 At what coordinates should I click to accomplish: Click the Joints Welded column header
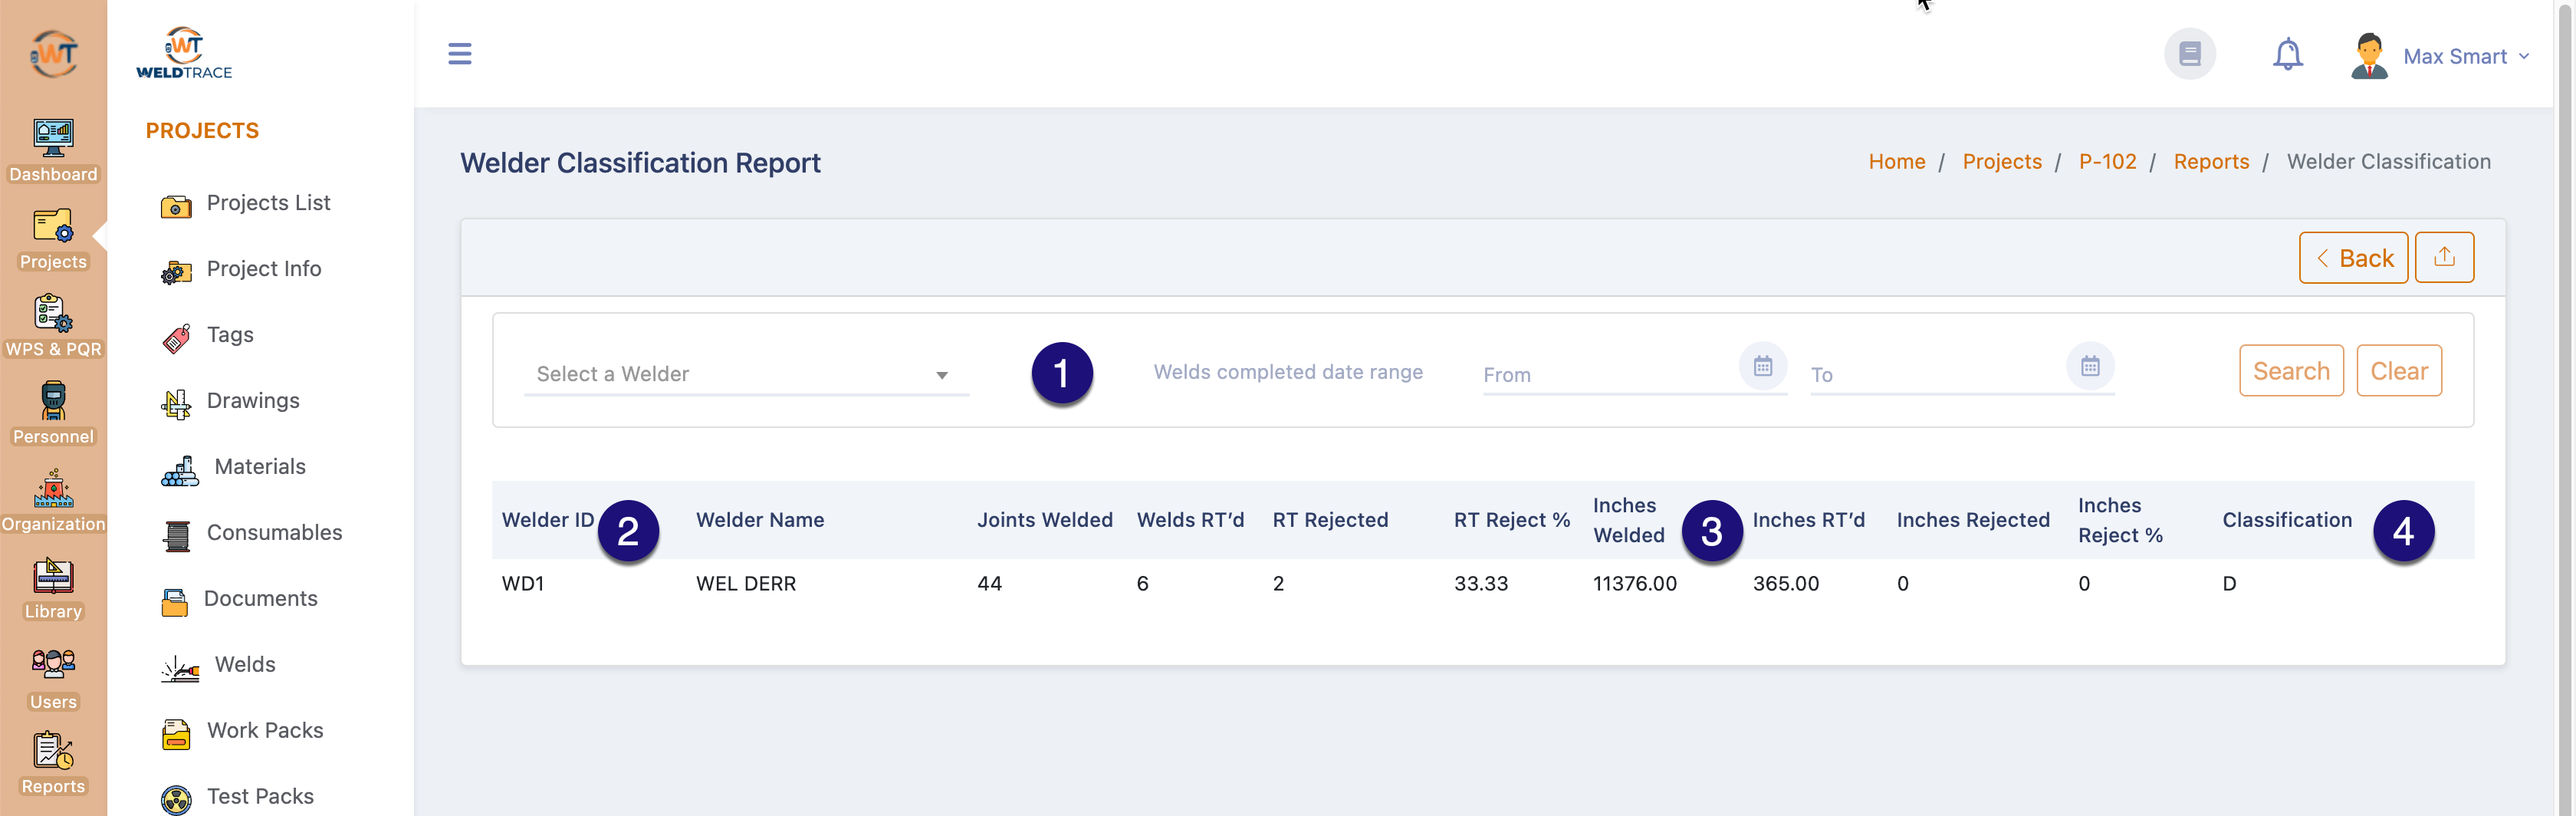(x=1044, y=520)
